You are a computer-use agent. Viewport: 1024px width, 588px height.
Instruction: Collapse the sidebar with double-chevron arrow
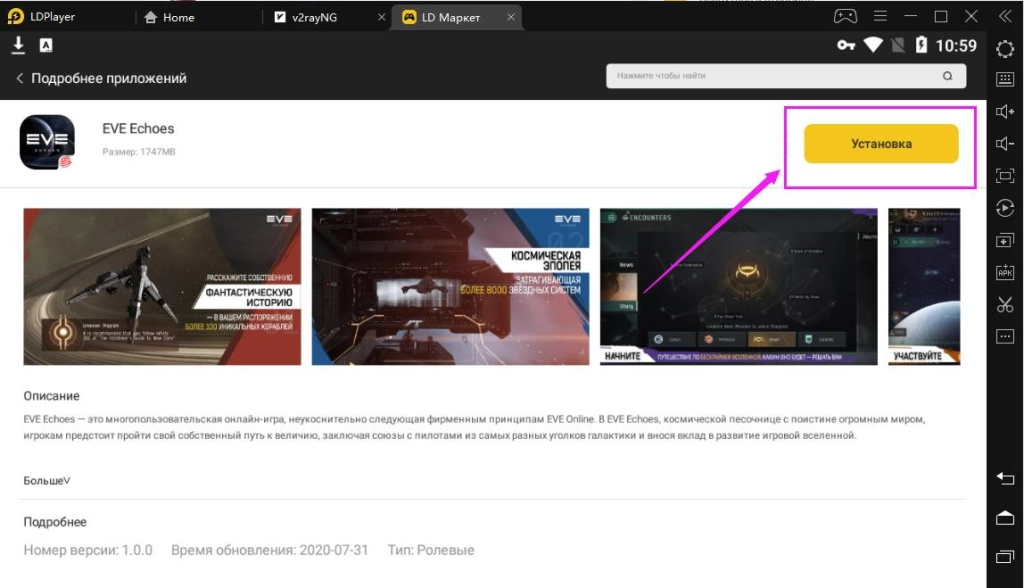(x=1005, y=17)
